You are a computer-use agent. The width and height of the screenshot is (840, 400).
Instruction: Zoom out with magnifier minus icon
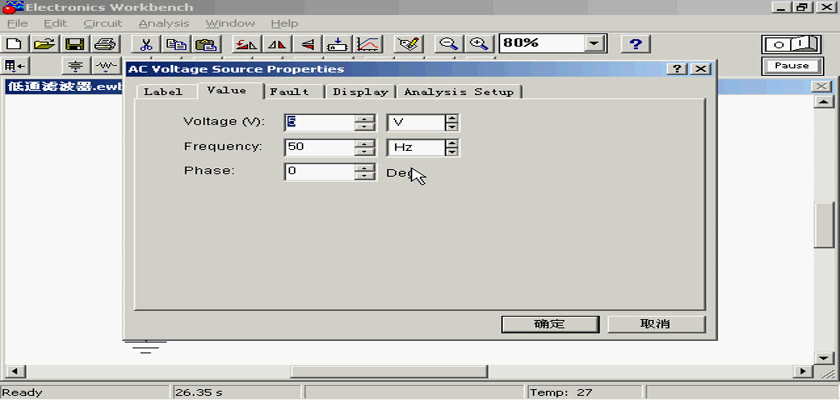click(449, 44)
